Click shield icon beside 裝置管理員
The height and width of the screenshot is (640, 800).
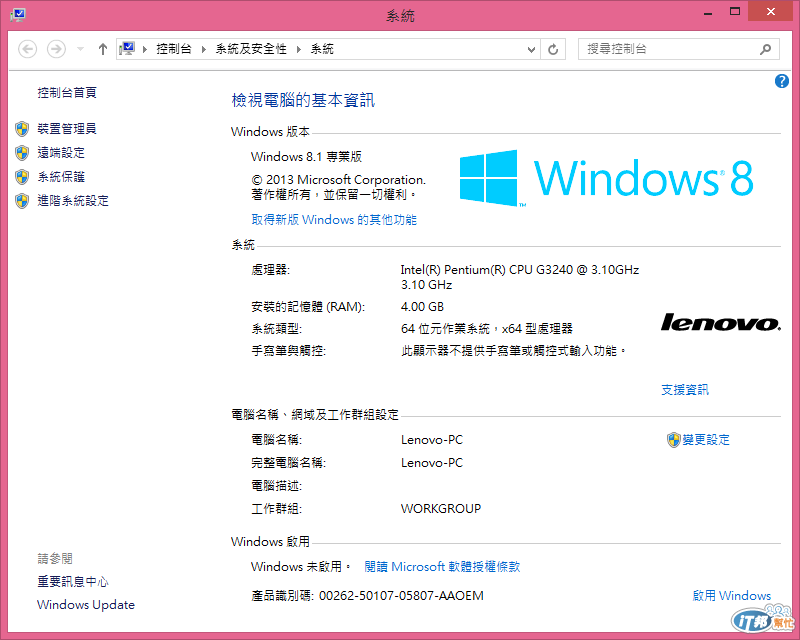pyautogui.click(x=22, y=129)
